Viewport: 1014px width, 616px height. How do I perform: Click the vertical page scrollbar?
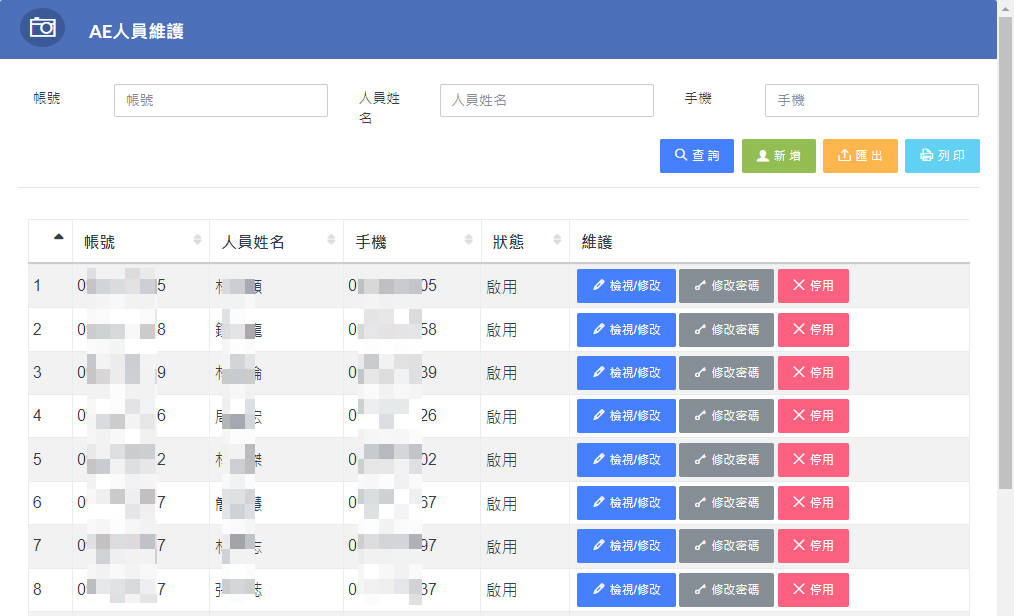(1005, 252)
